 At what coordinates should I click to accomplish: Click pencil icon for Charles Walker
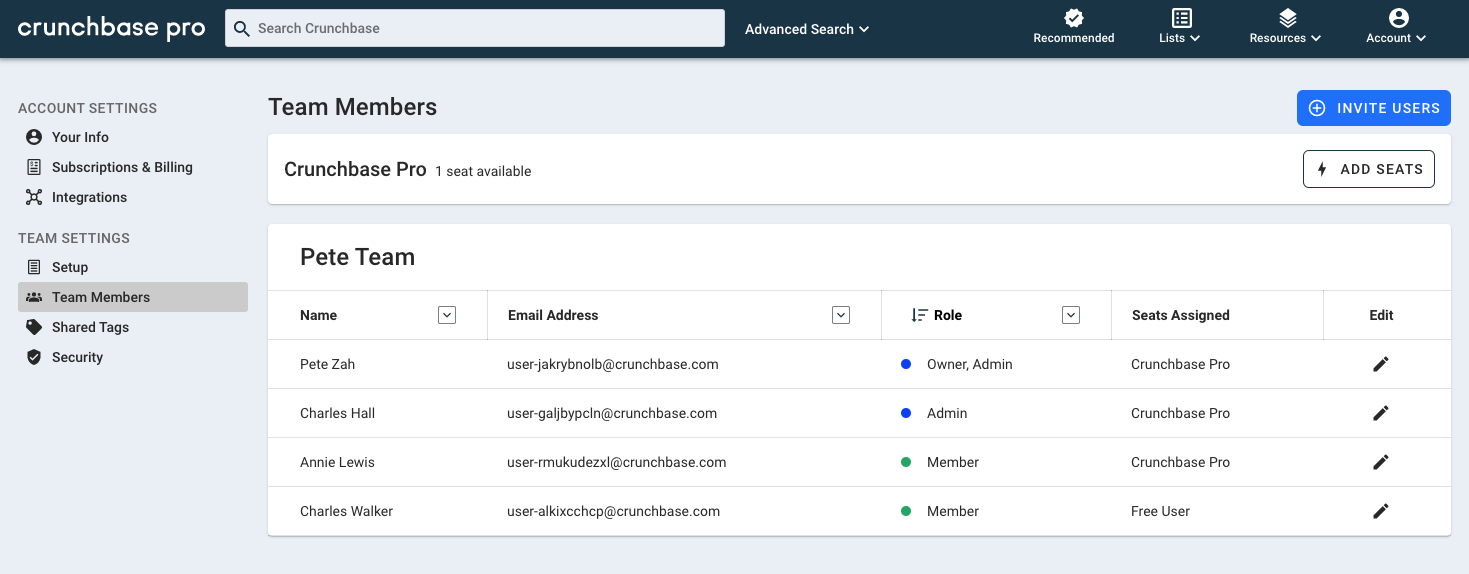click(1381, 511)
